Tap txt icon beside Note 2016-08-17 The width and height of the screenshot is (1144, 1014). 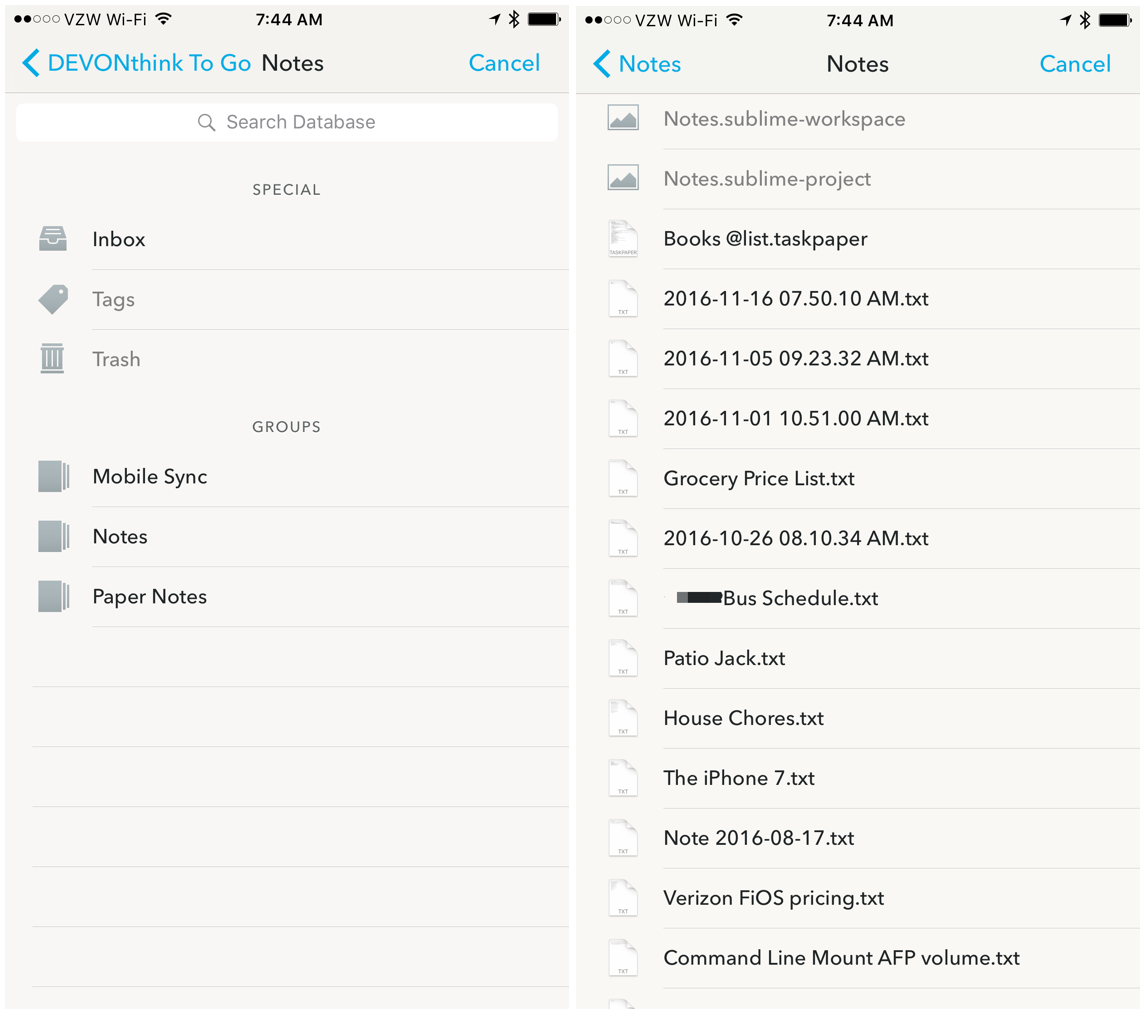[x=623, y=837]
